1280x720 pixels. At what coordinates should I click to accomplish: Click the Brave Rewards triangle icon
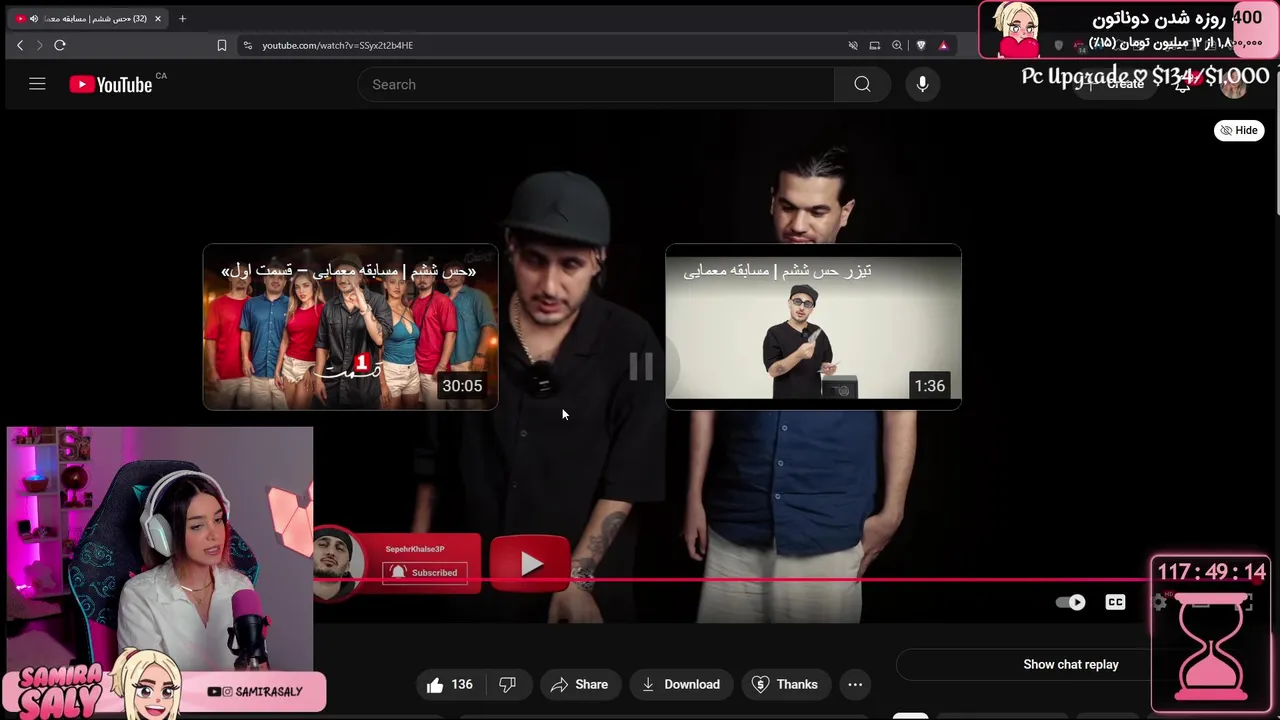pyautogui.click(x=943, y=45)
